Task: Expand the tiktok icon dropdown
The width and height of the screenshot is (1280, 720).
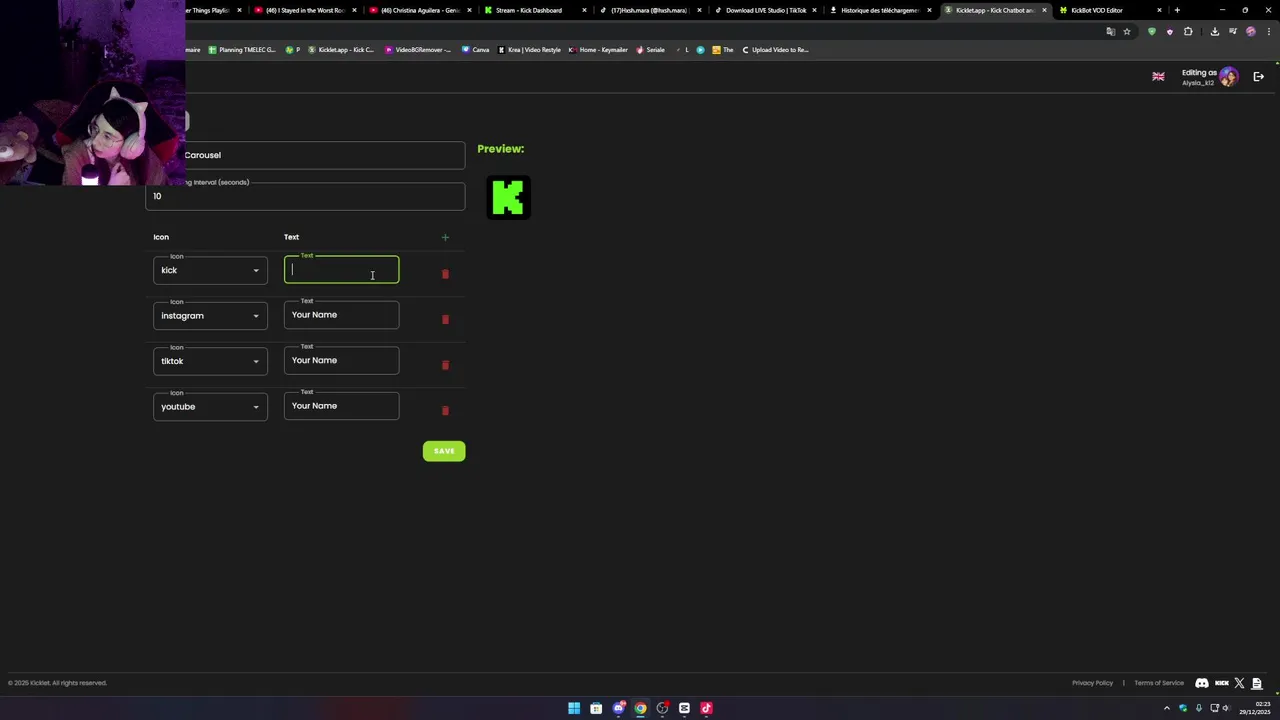Action: 210,361
